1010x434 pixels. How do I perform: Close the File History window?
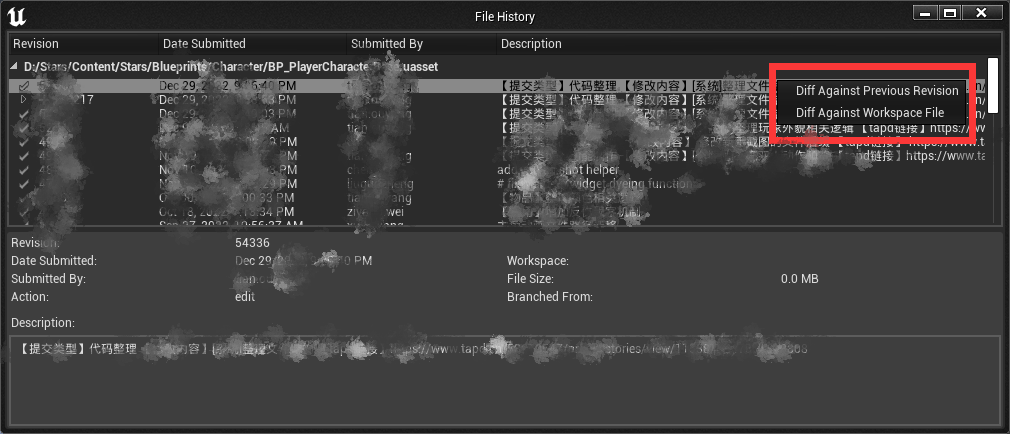coord(981,13)
